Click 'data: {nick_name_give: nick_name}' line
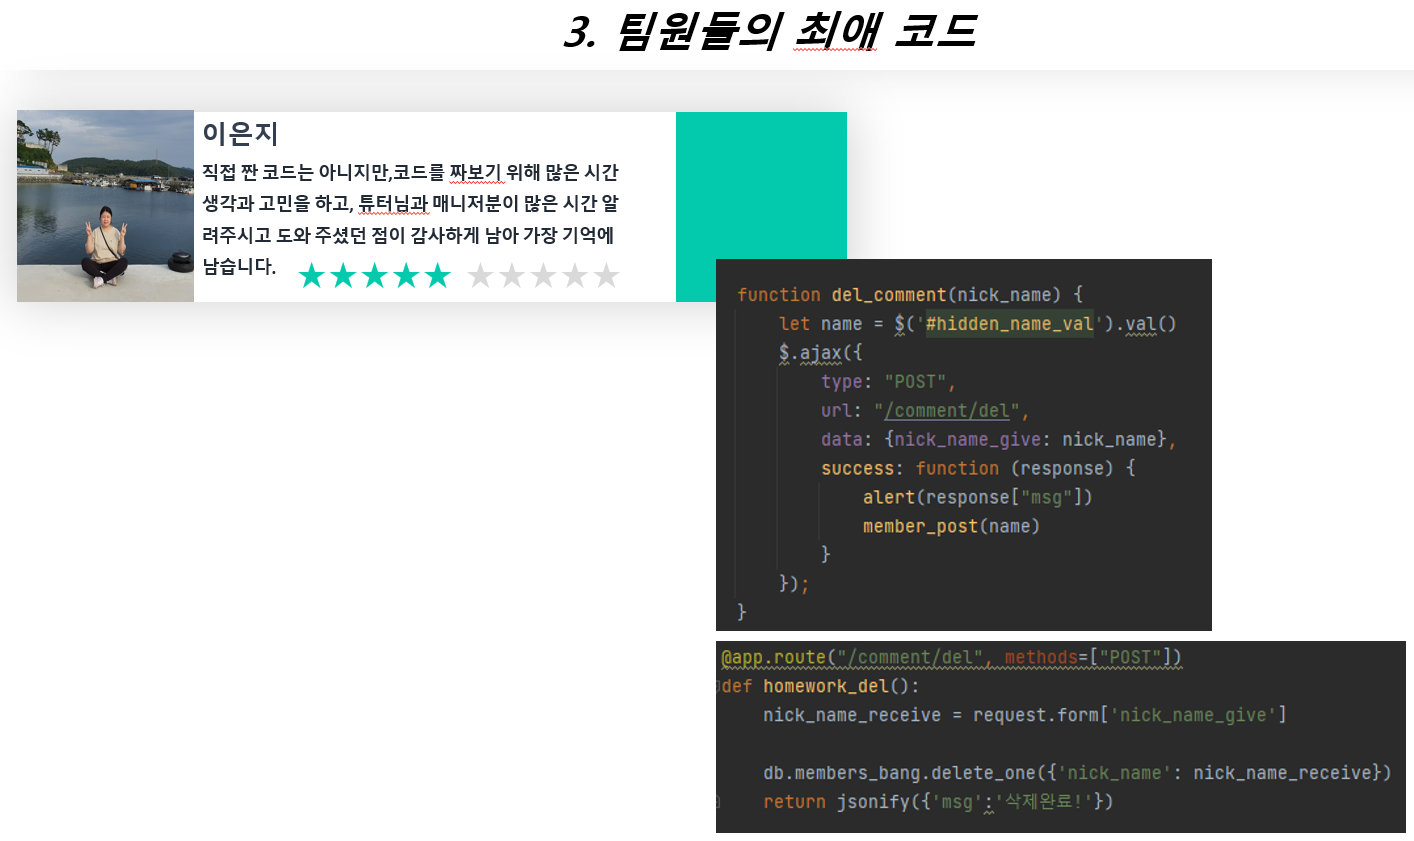This screenshot has height=841, width=1414. click(x=998, y=440)
